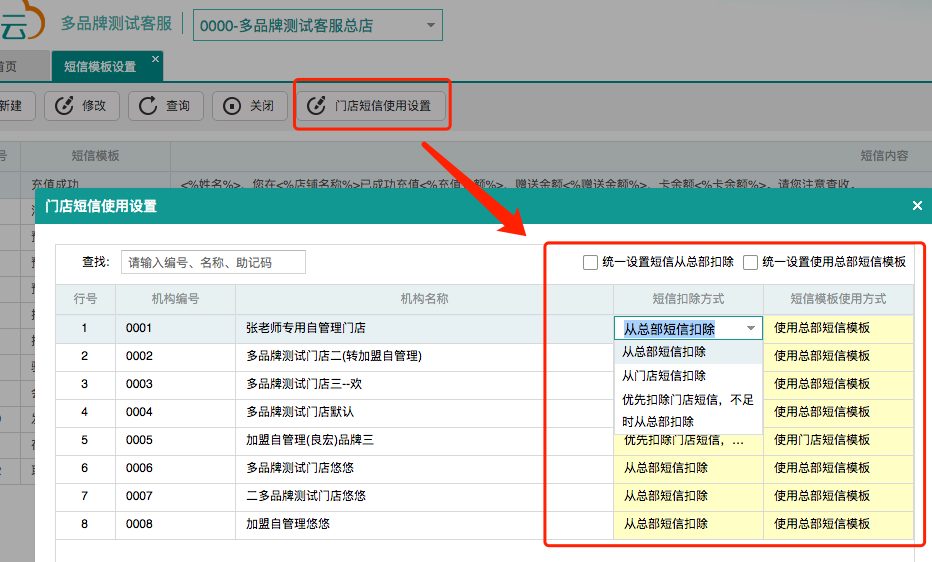Click the 查找 search input field
932x562 pixels.
[213, 262]
